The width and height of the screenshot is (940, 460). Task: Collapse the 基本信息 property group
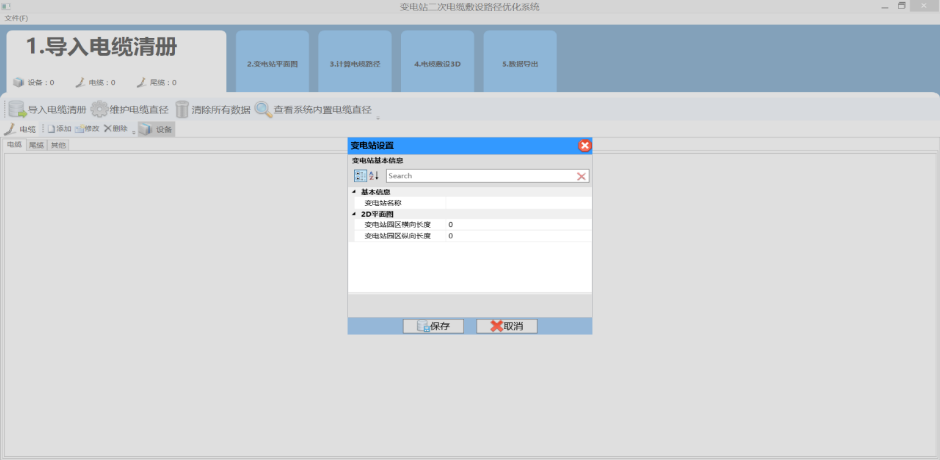(353, 191)
